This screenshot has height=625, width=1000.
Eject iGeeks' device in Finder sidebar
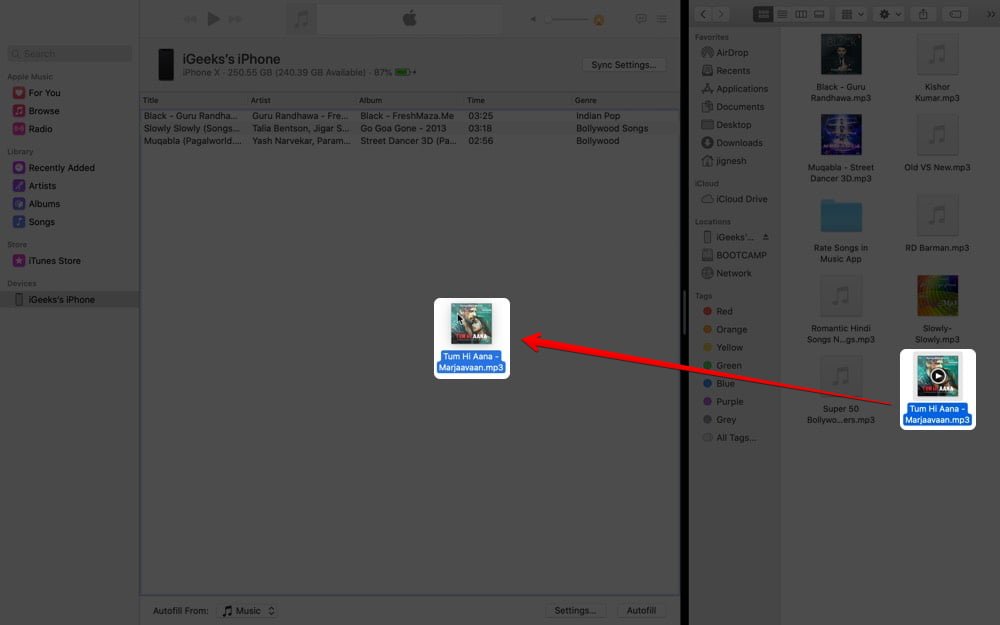point(765,237)
